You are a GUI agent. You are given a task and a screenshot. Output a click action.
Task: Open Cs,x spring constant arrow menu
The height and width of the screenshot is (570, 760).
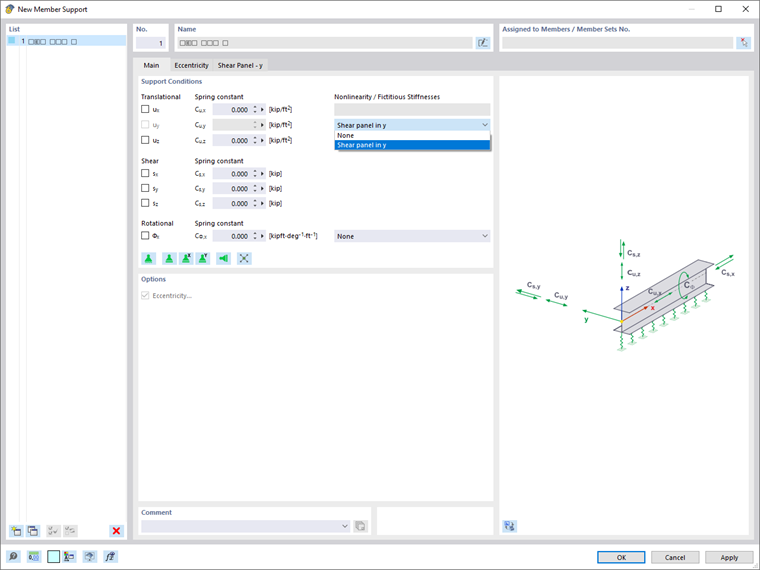point(262,174)
